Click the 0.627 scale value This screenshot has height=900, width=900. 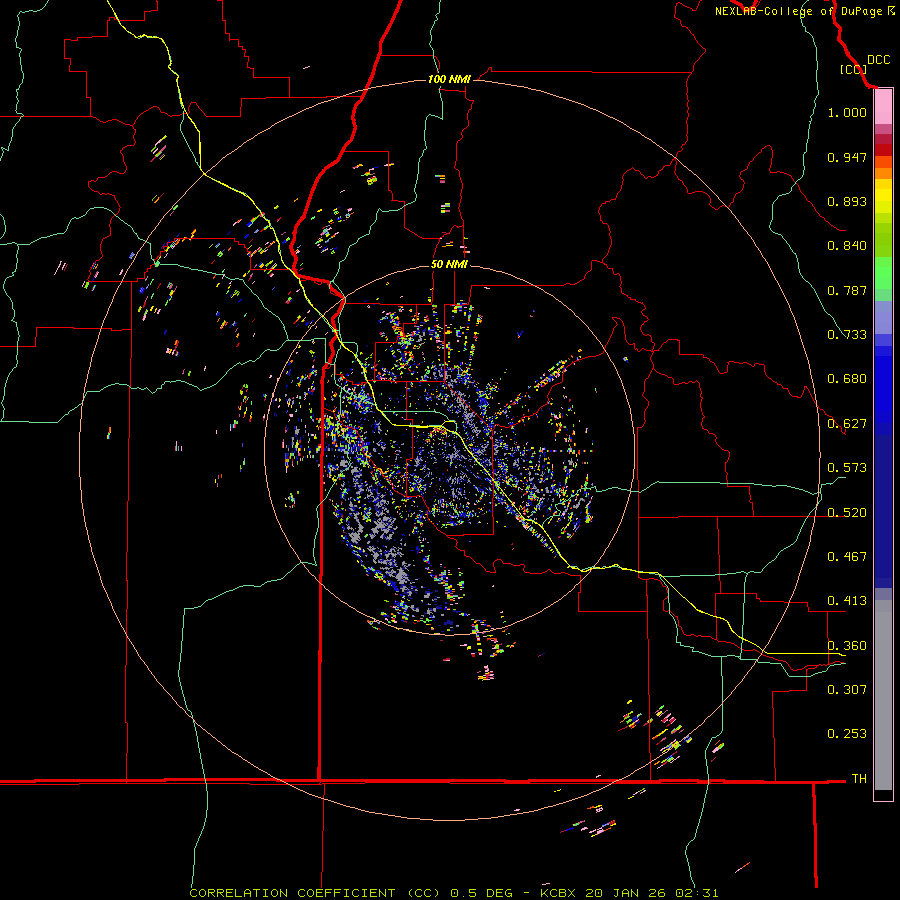point(847,424)
